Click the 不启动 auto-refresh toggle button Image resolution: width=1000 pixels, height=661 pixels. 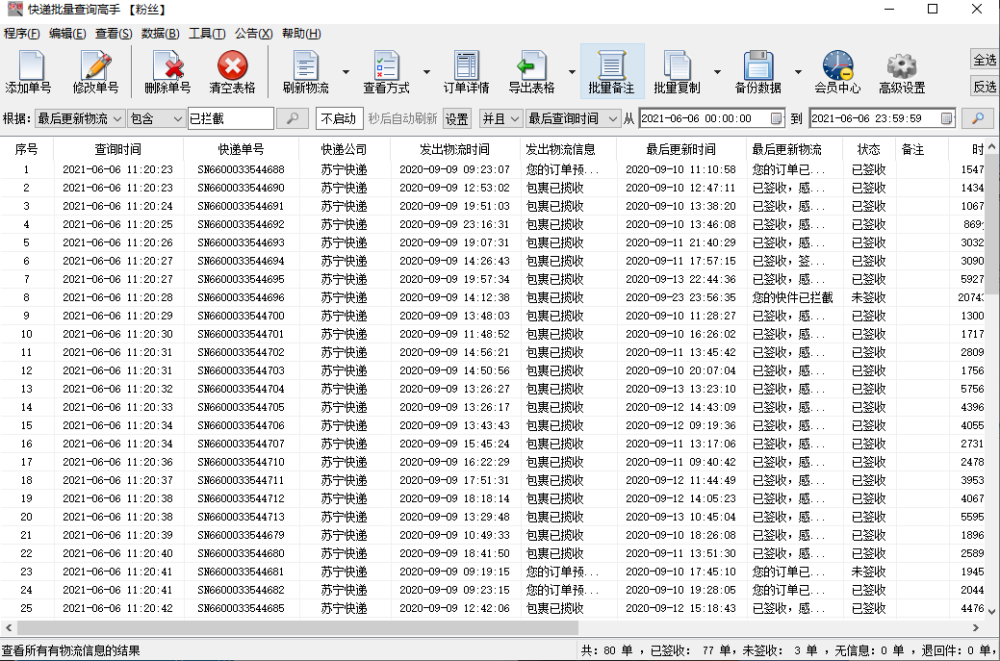click(339, 119)
